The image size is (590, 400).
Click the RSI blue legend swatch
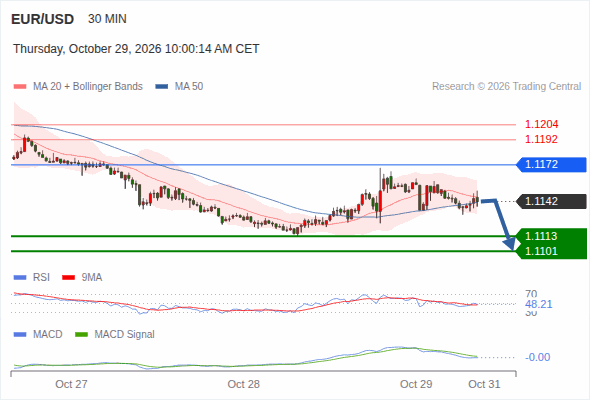20,278
